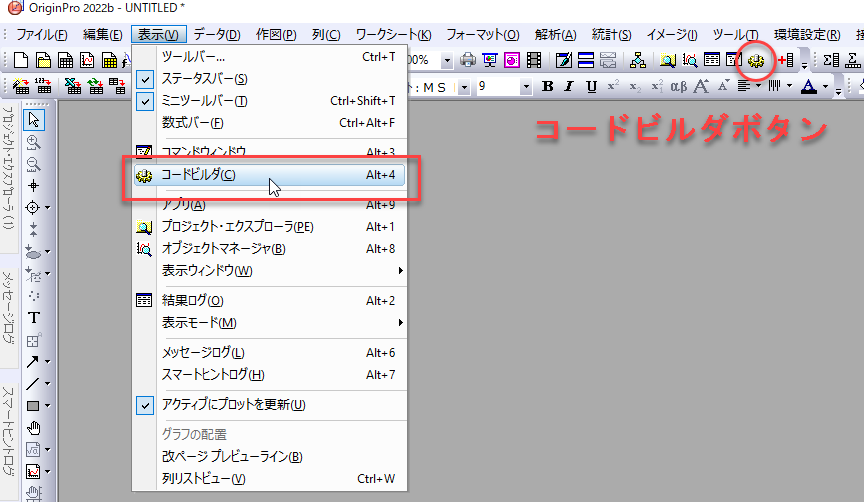Click the film strip video icon
Image resolution: width=864 pixels, height=502 pixels.
534,60
